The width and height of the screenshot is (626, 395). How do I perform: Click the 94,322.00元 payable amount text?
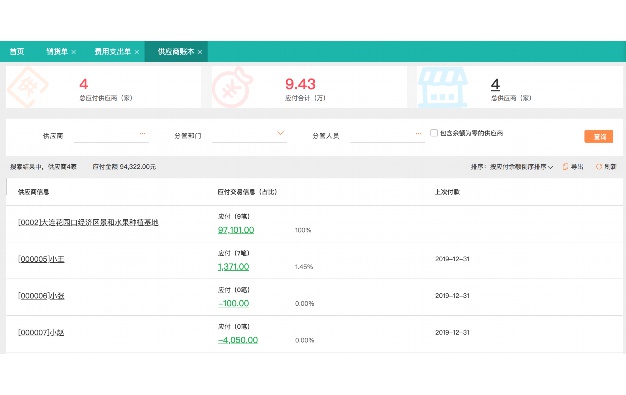(x=138, y=167)
